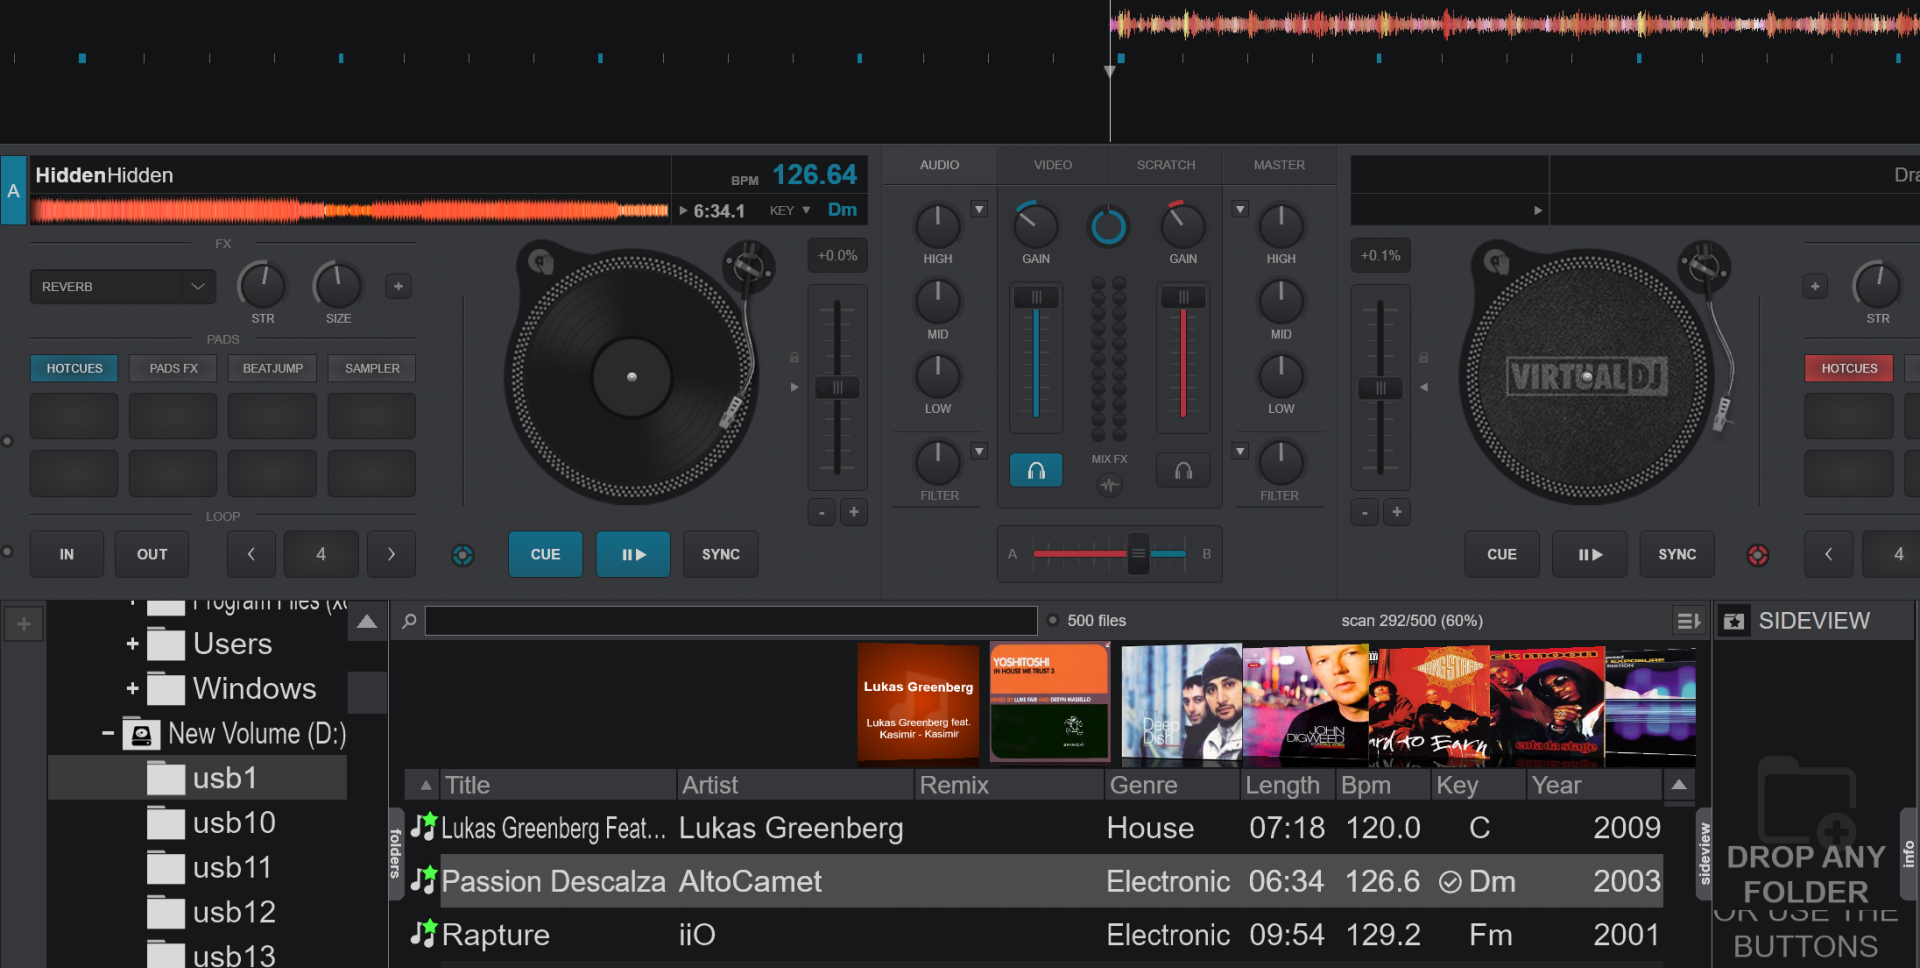Click the deck A letter badge
The width and height of the screenshot is (1920, 968).
coord(13,190)
